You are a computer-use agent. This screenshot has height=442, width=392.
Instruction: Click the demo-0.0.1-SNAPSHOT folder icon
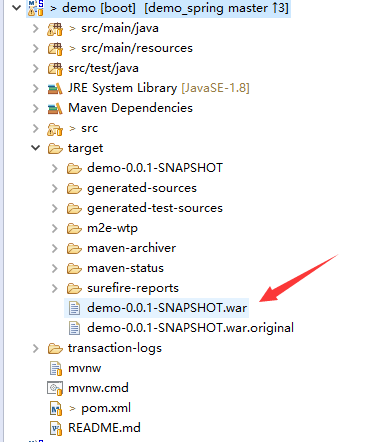click(74, 169)
